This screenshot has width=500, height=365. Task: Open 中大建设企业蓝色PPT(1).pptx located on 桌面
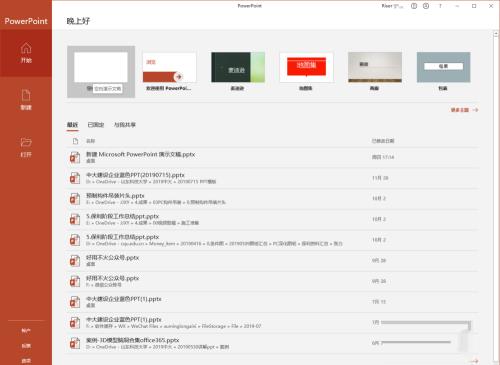273,302
